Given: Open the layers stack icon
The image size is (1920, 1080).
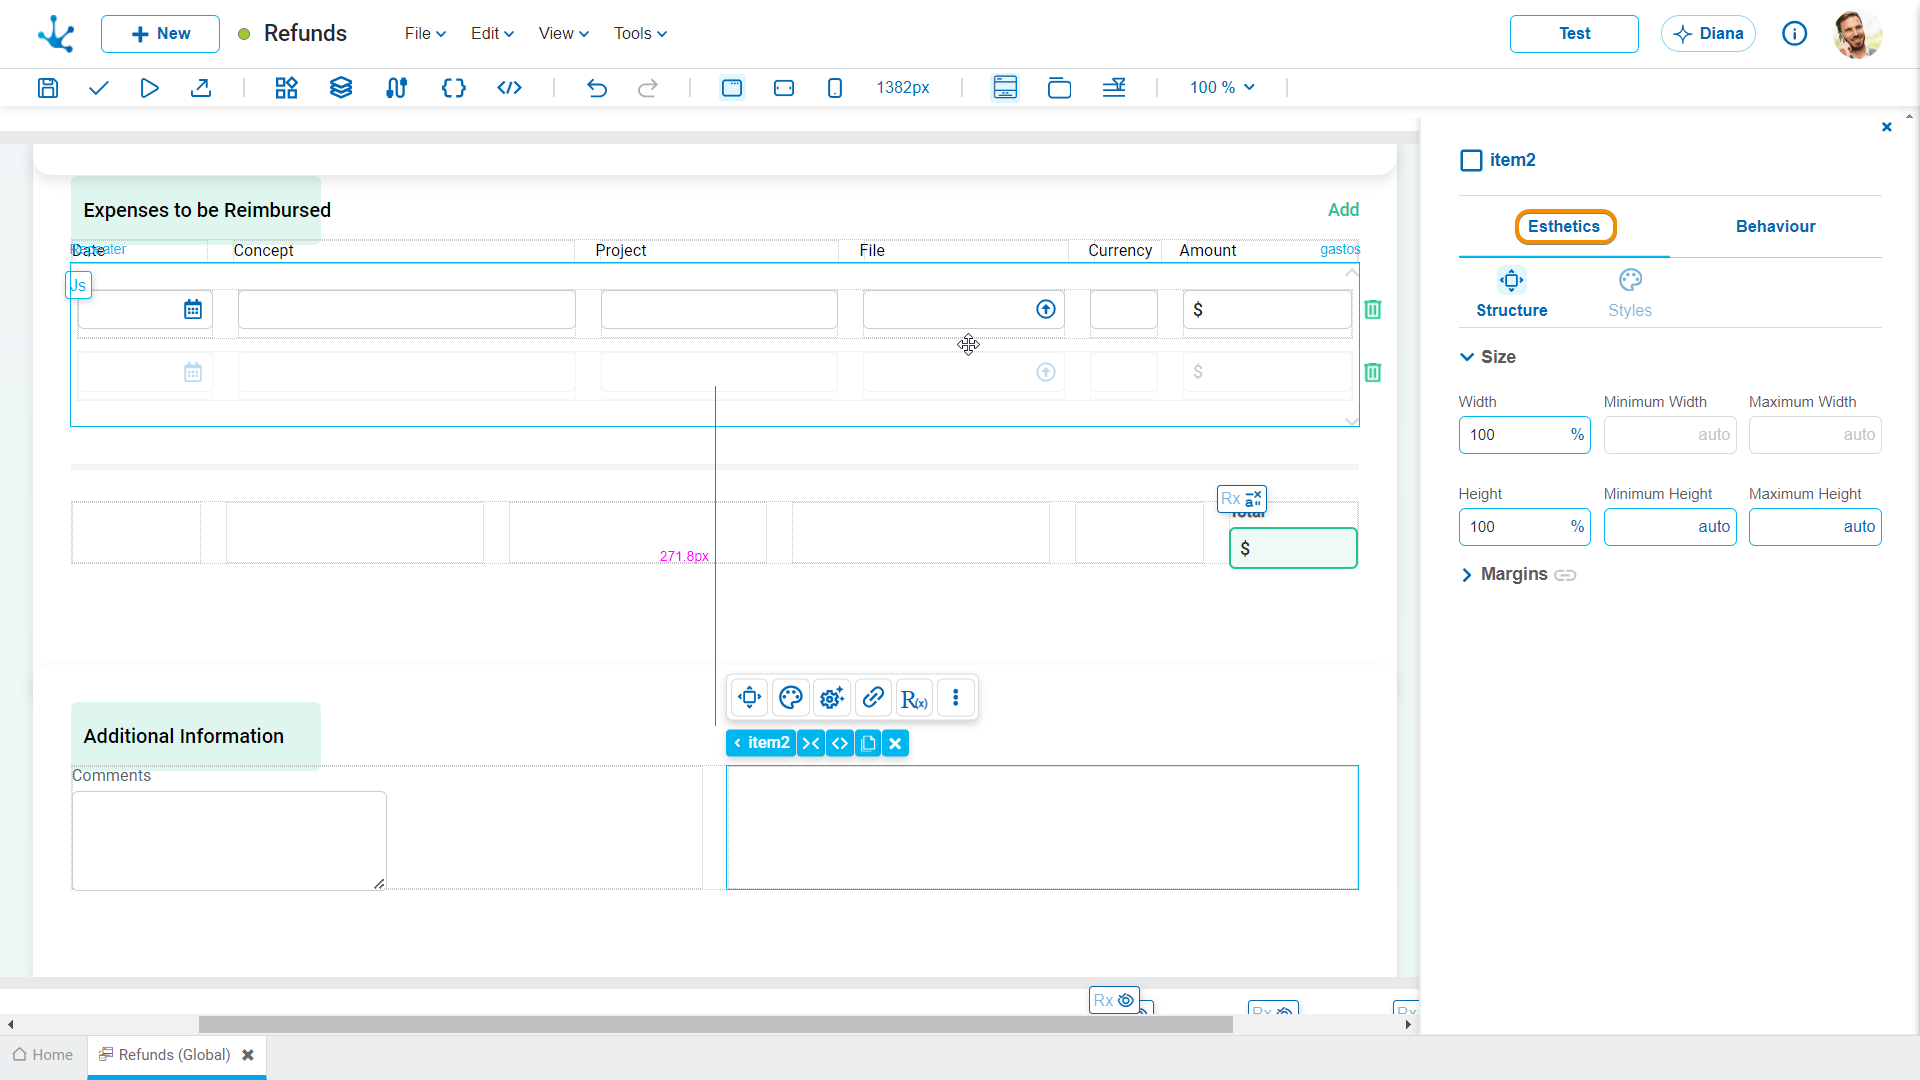Looking at the screenshot, I should [341, 88].
